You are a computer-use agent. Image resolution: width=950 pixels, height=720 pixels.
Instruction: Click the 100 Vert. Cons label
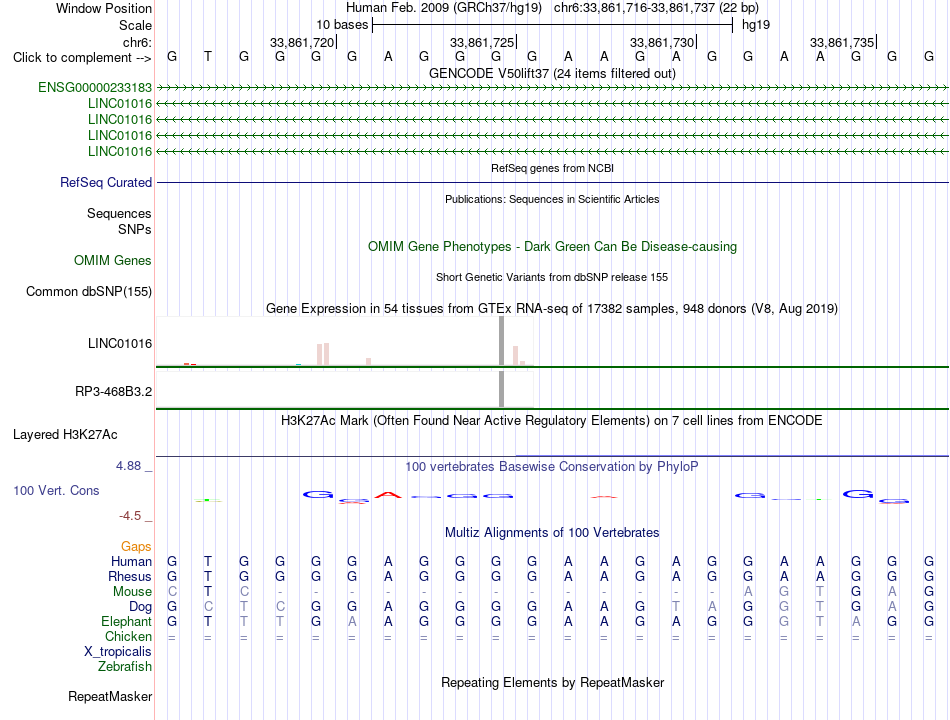pyautogui.click(x=56, y=490)
